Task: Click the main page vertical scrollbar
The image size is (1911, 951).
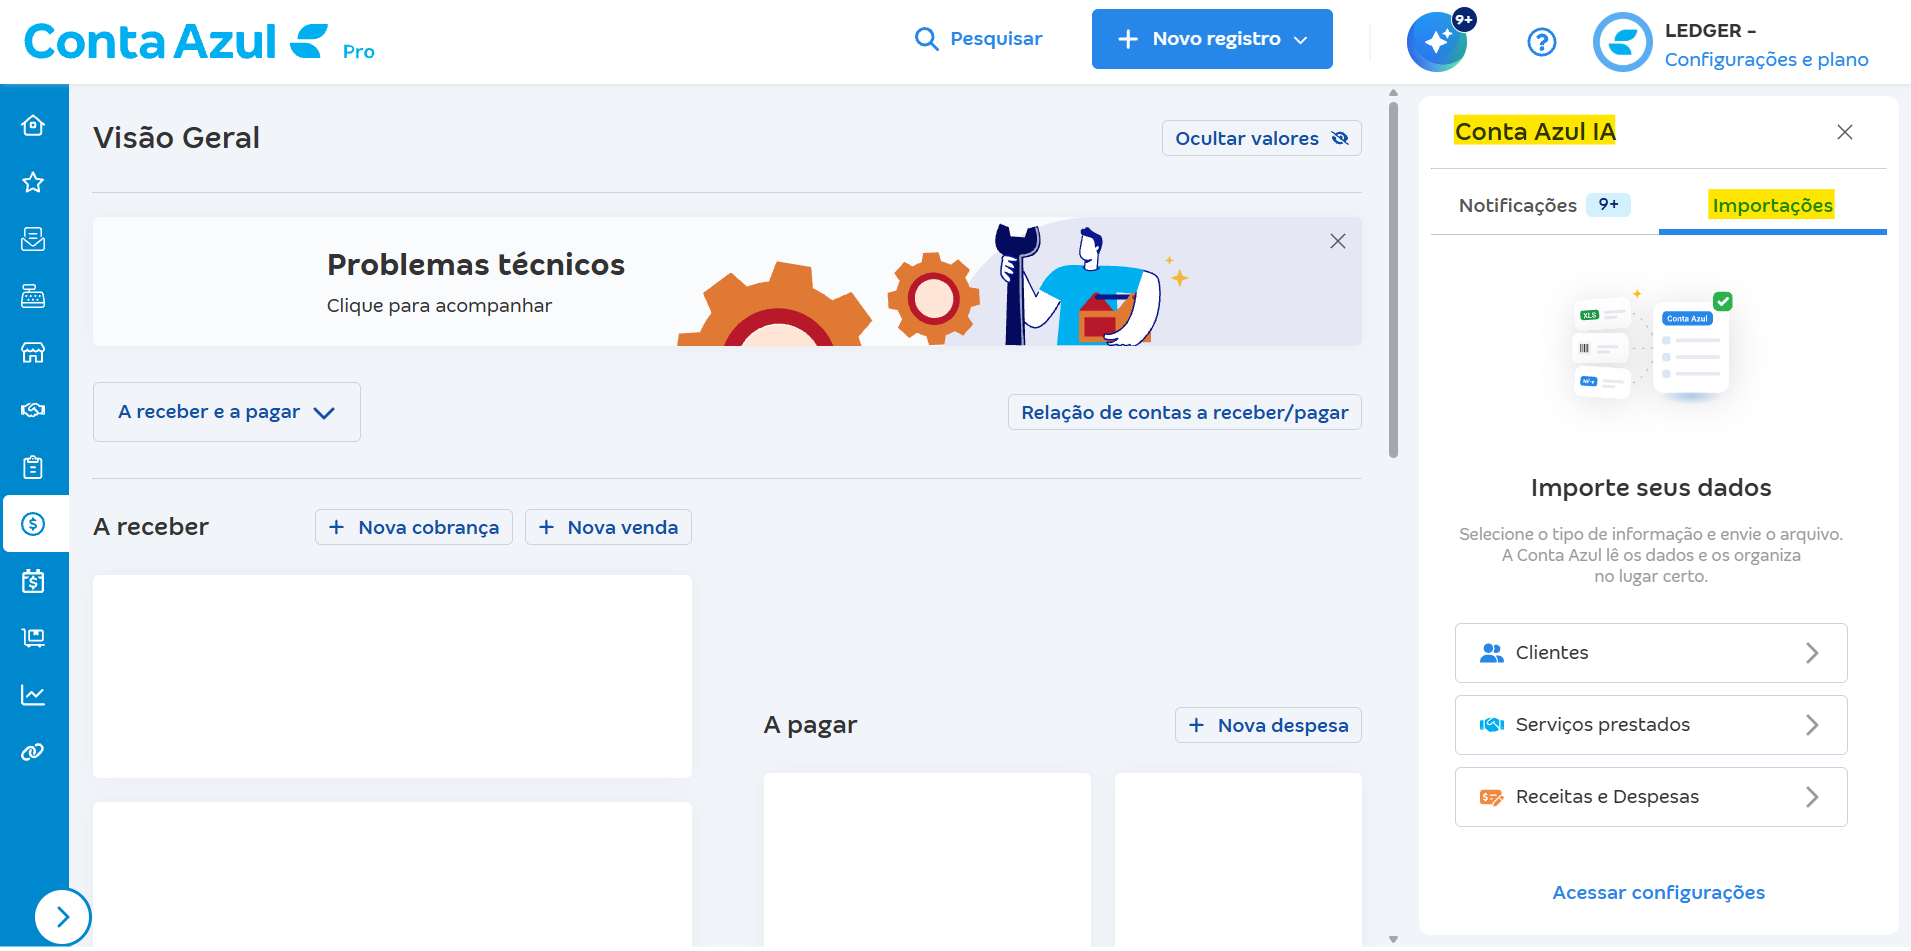Action: (x=1394, y=278)
